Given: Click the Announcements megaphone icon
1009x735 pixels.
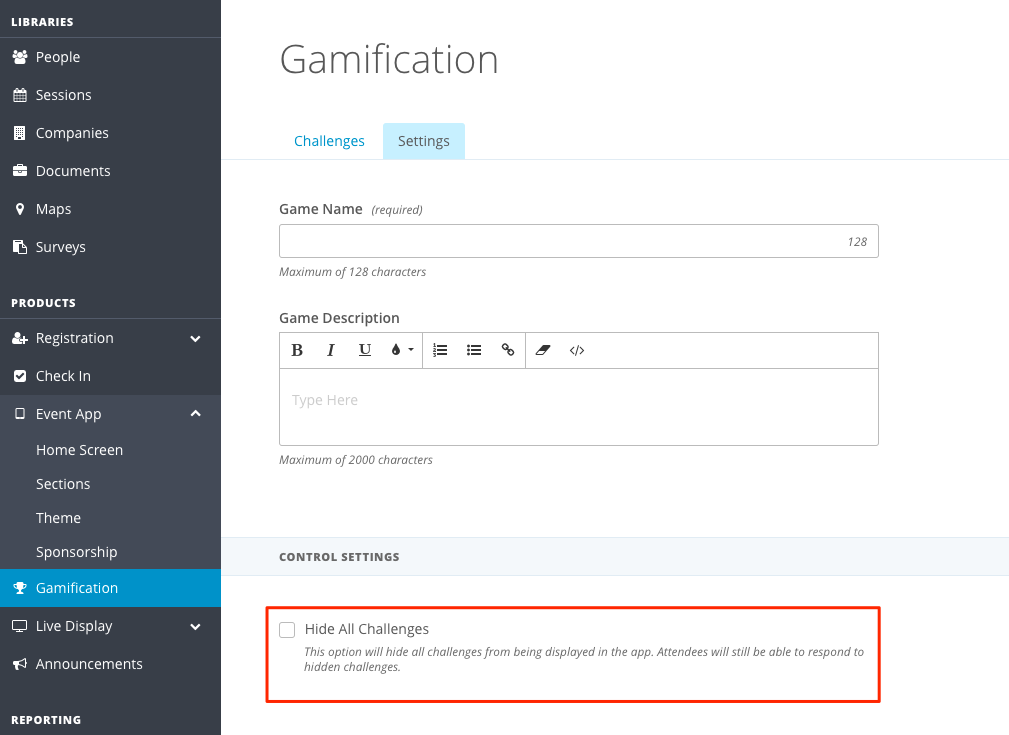Looking at the screenshot, I should 20,664.
